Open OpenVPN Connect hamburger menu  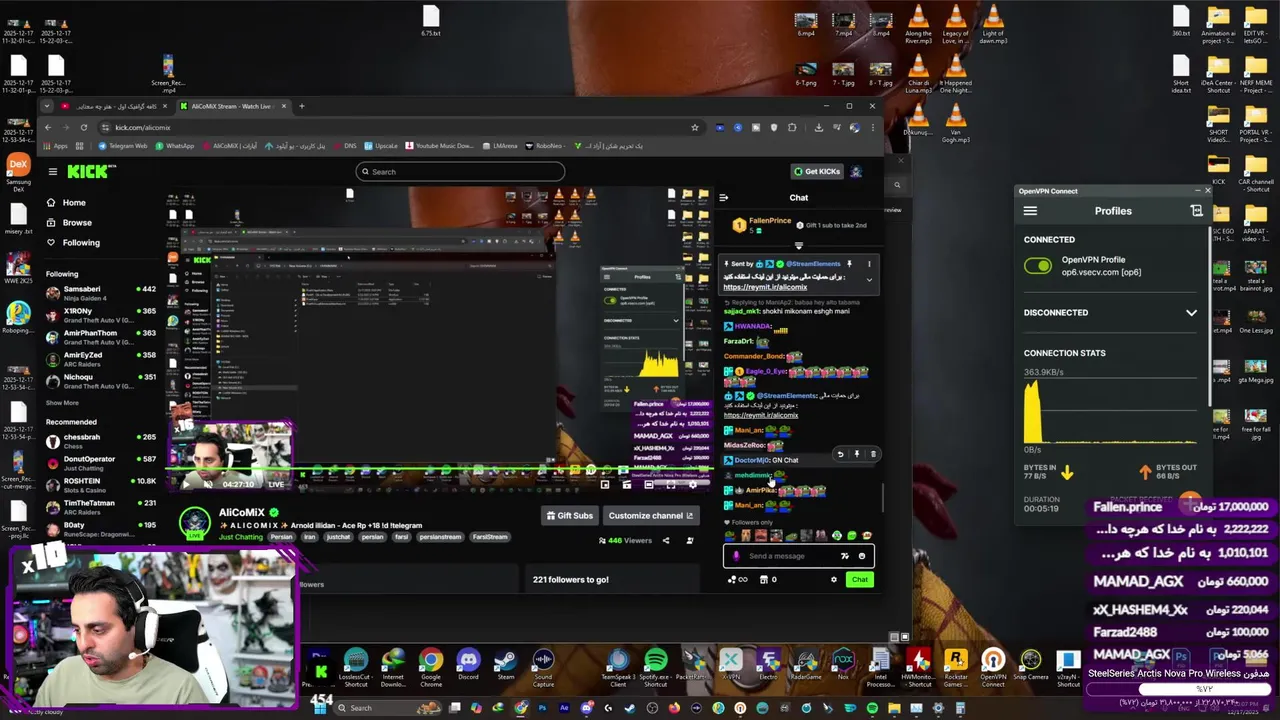[x=1030, y=211]
